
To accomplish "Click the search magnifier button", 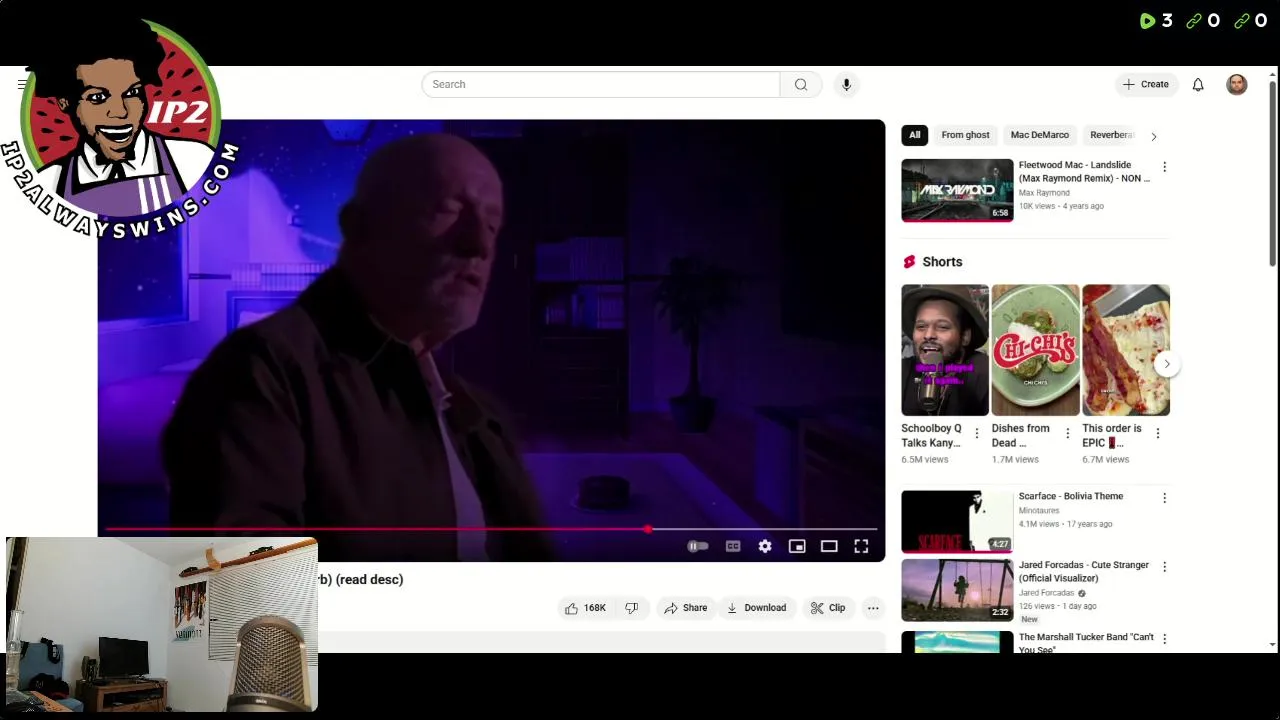I will (801, 85).
